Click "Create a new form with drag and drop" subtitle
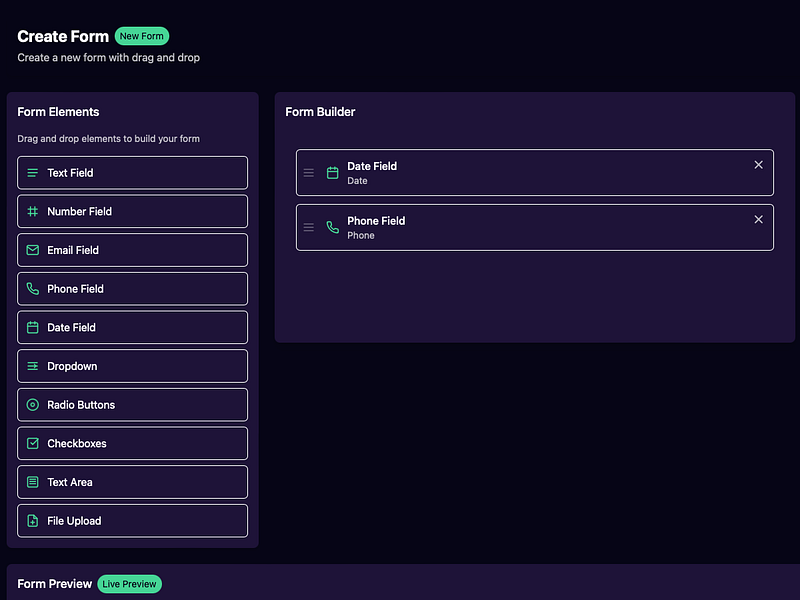Image resolution: width=800 pixels, height=600 pixels. (109, 58)
